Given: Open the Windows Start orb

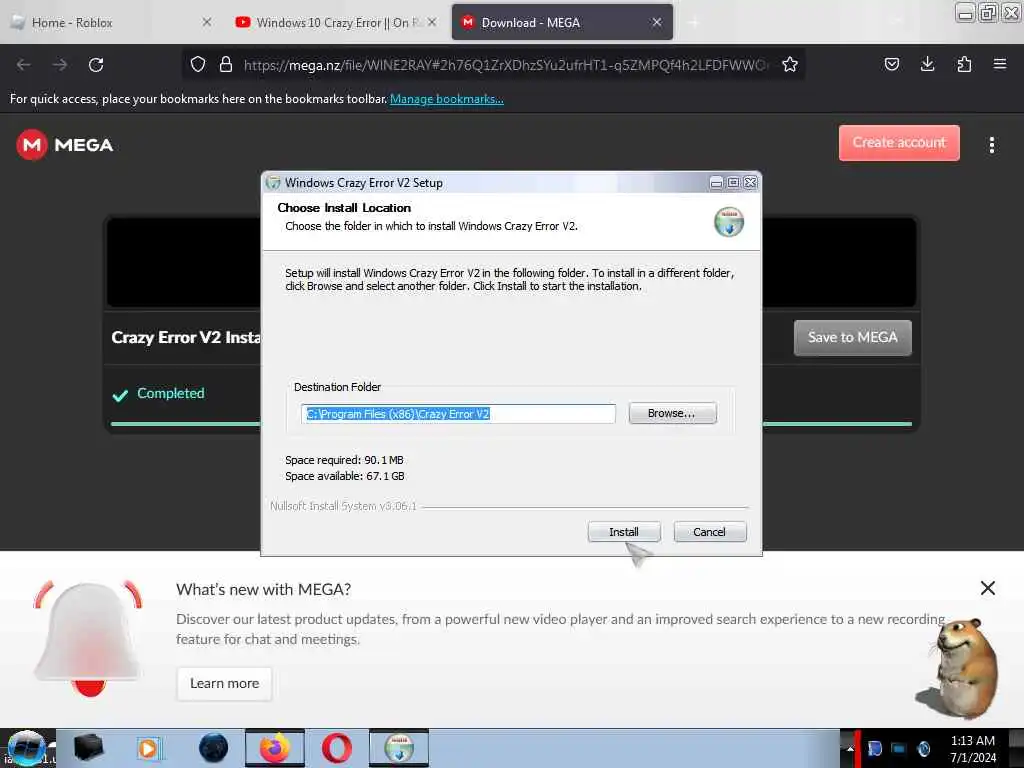Looking at the screenshot, I should (x=26, y=748).
